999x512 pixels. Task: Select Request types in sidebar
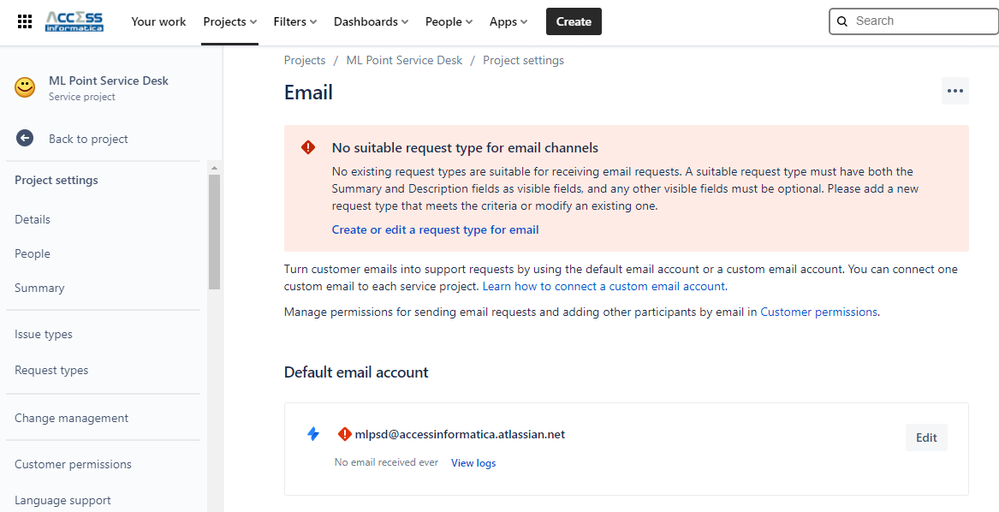(51, 370)
